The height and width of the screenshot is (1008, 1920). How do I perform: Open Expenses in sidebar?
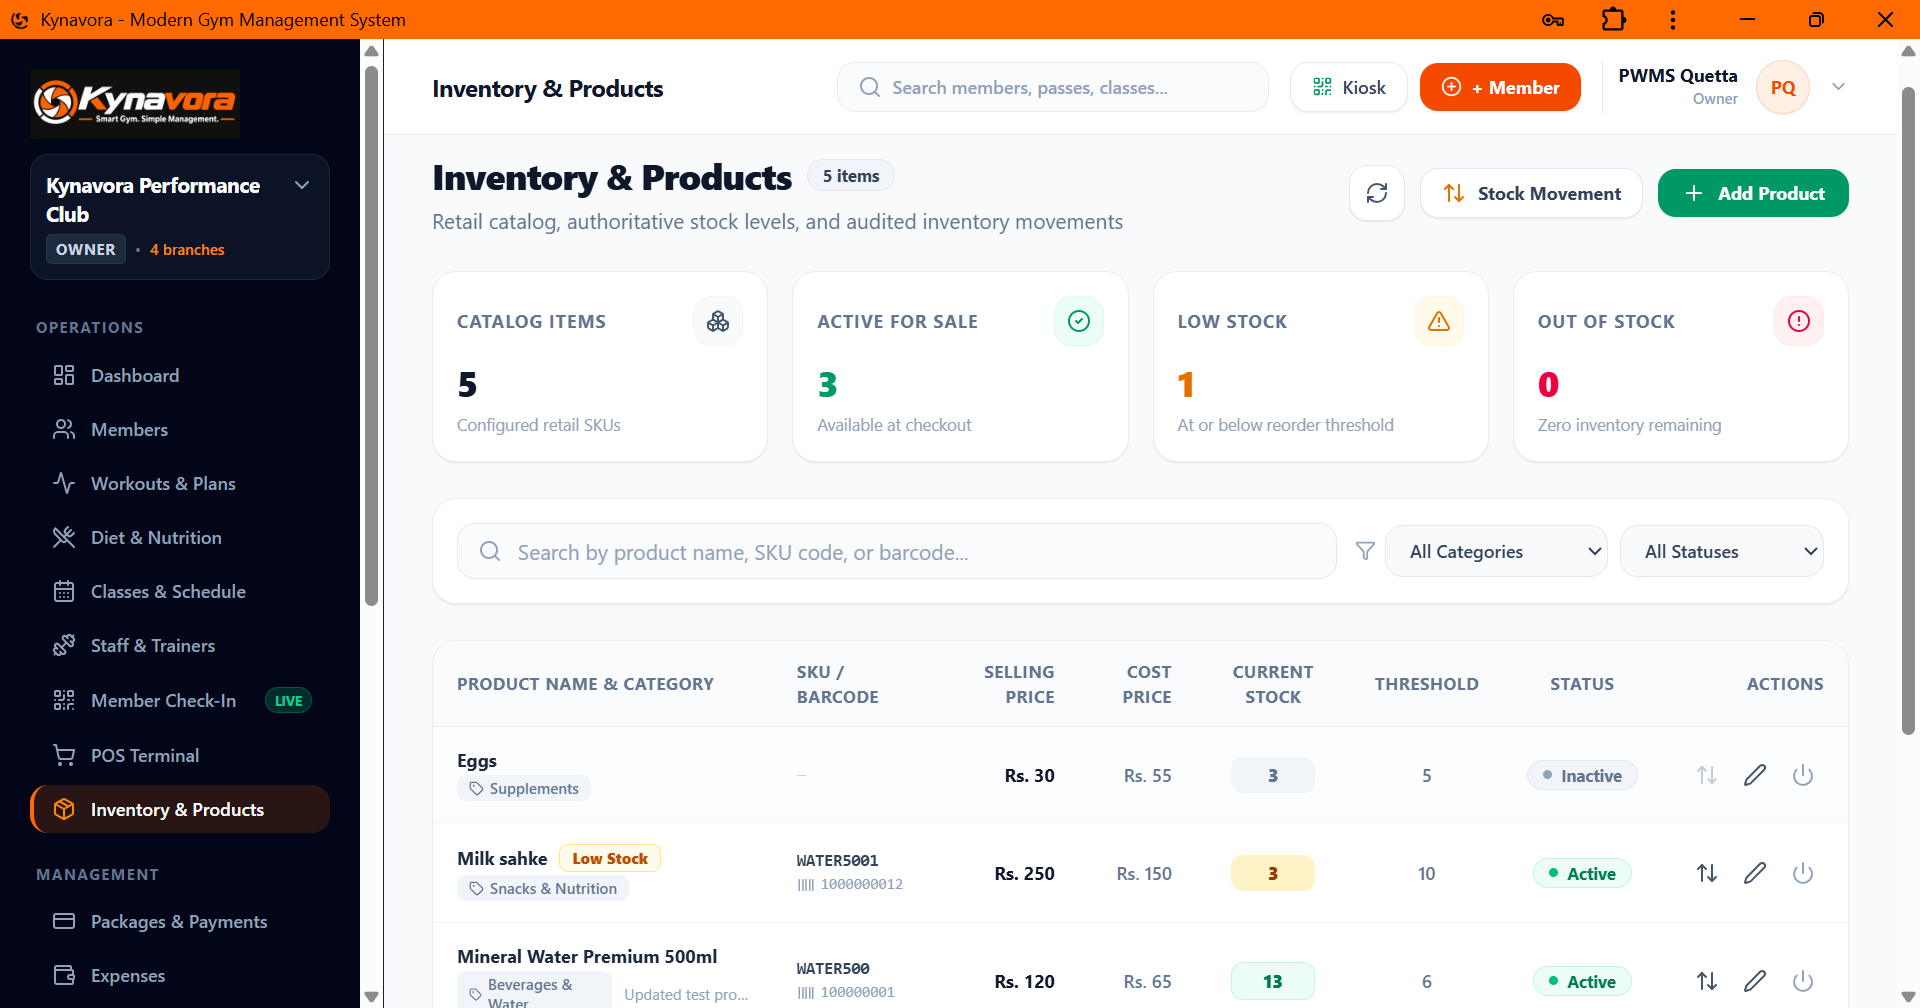pos(180,975)
